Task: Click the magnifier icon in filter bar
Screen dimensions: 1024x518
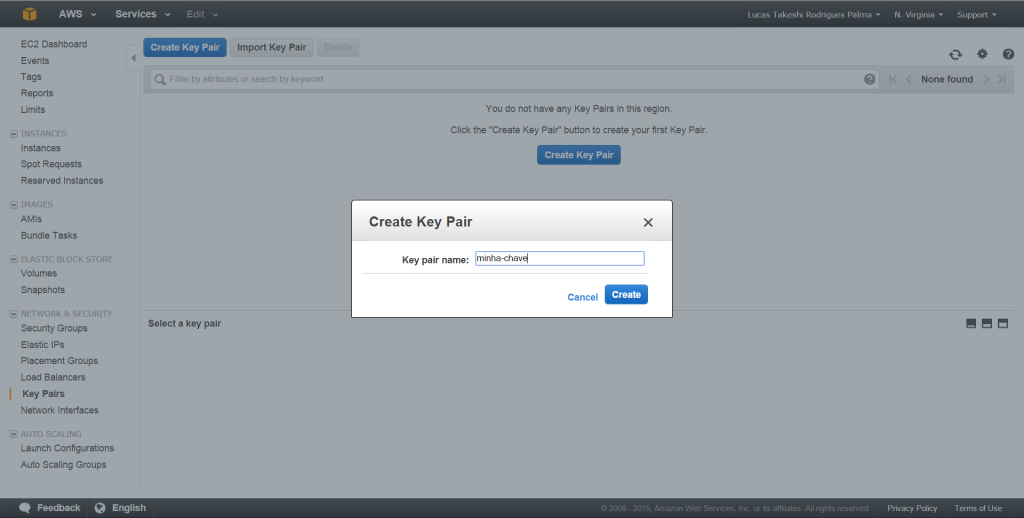Action: [159, 80]
